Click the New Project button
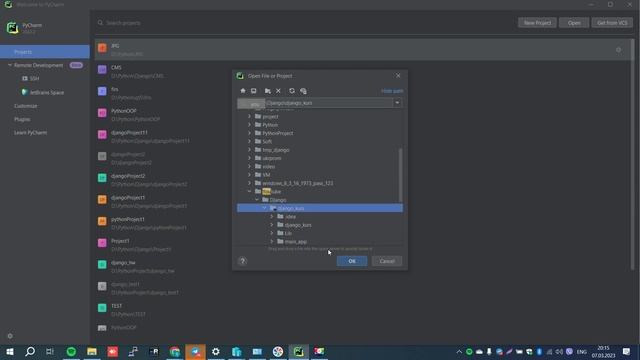Viewport: 640px width, 360px height. [x=537, y=23]
